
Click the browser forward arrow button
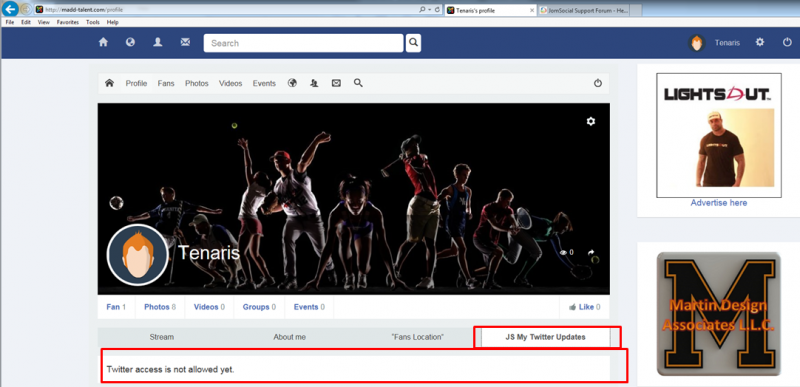tap(26, 10)
